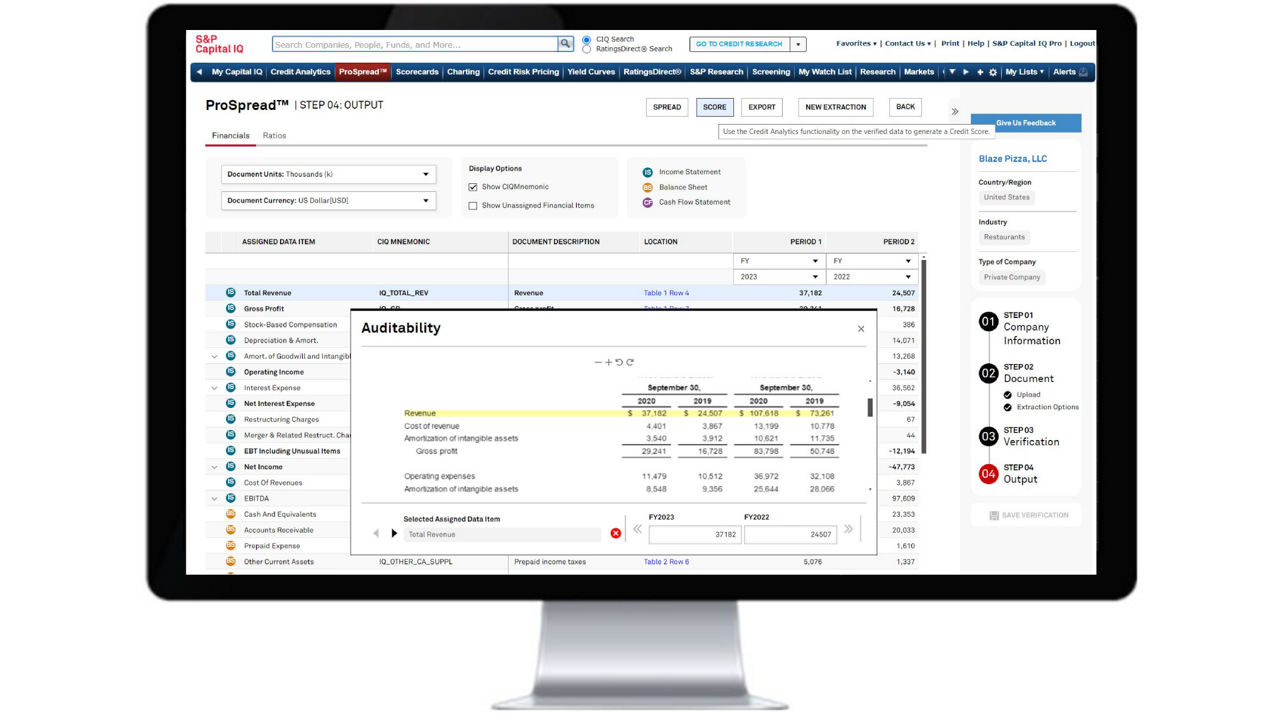
Task: Open Credit Analytics in navigation bar
Action: tap(300, 72)
